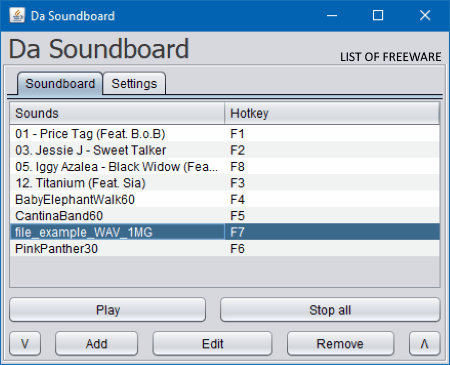Sort by the Sounds column header

pos(117,113)
